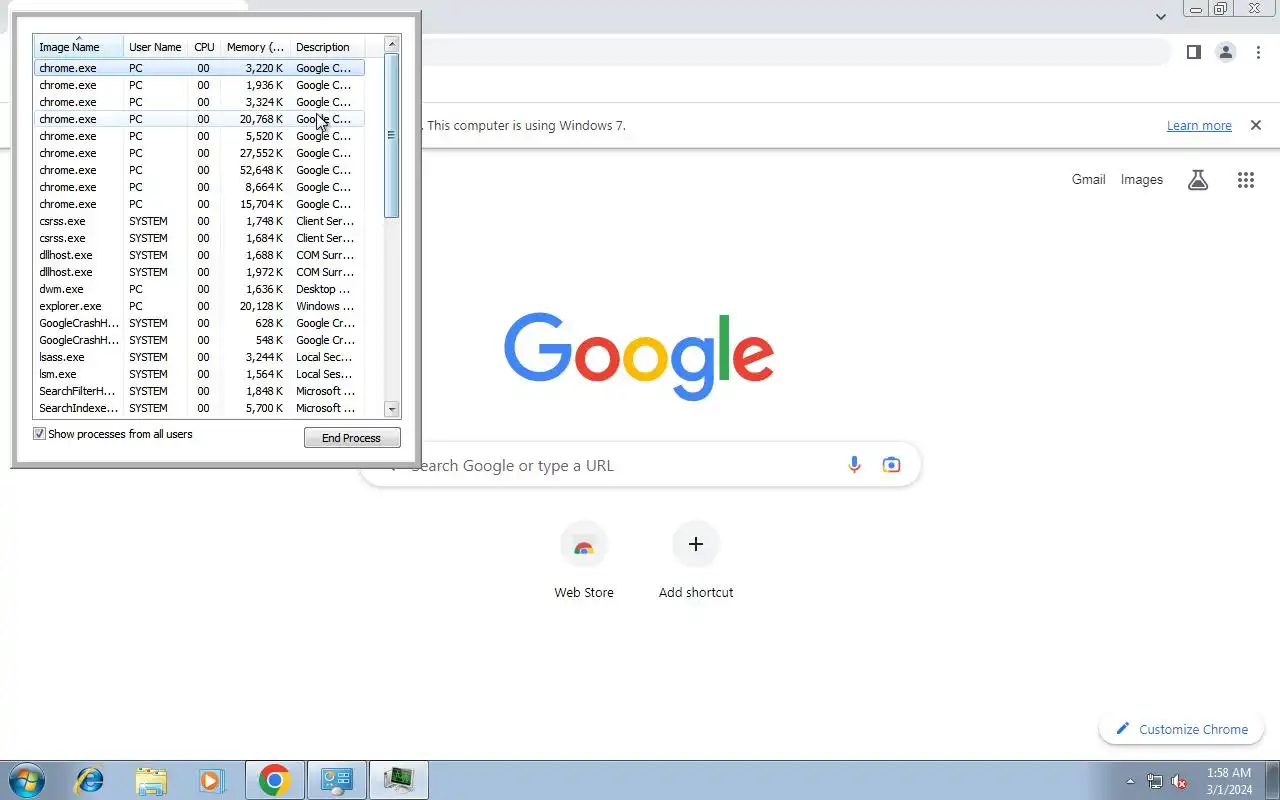Open Chrome's side panel icon

coord(1193,52)
